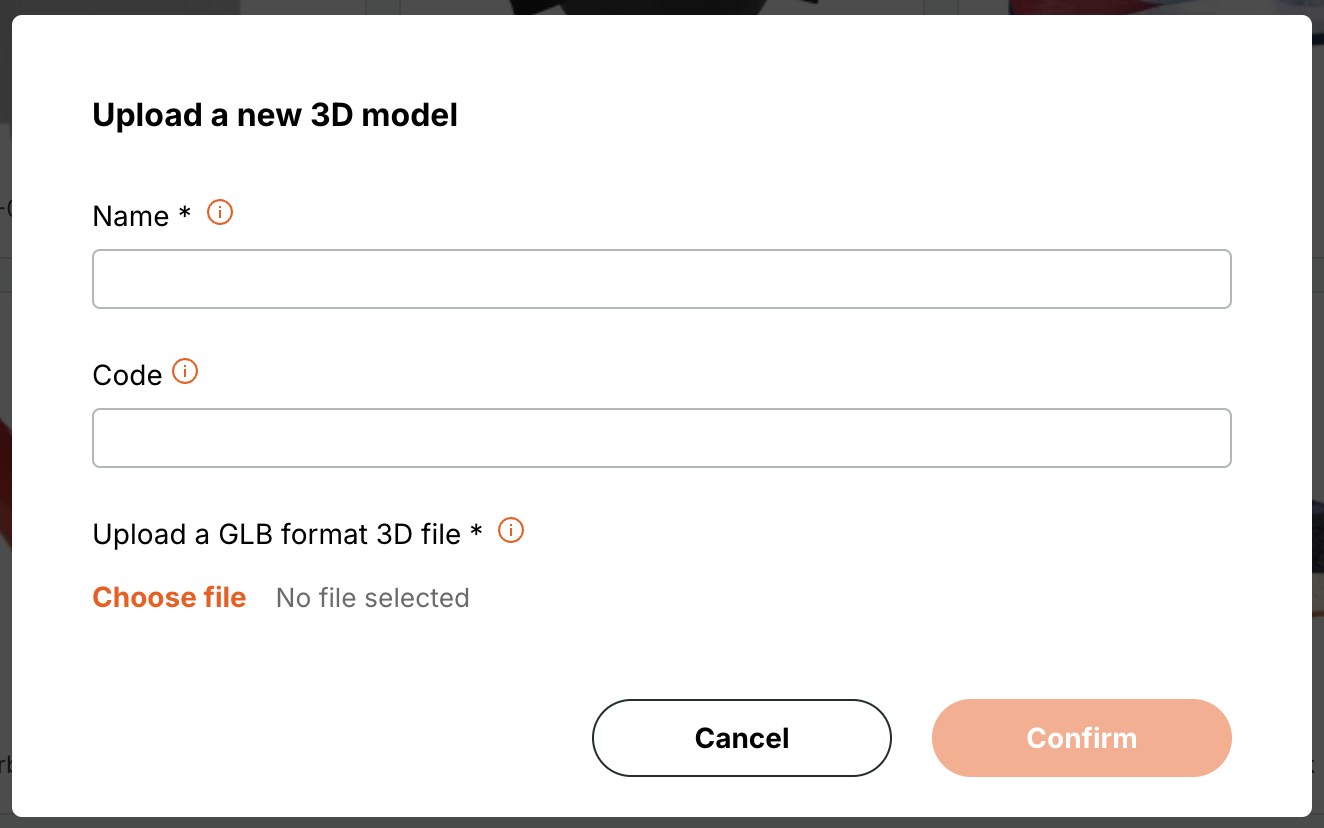Click the darkened page strip left of dialog
The width and height of the screenshot is (1324, 828).
coord(5,414)
